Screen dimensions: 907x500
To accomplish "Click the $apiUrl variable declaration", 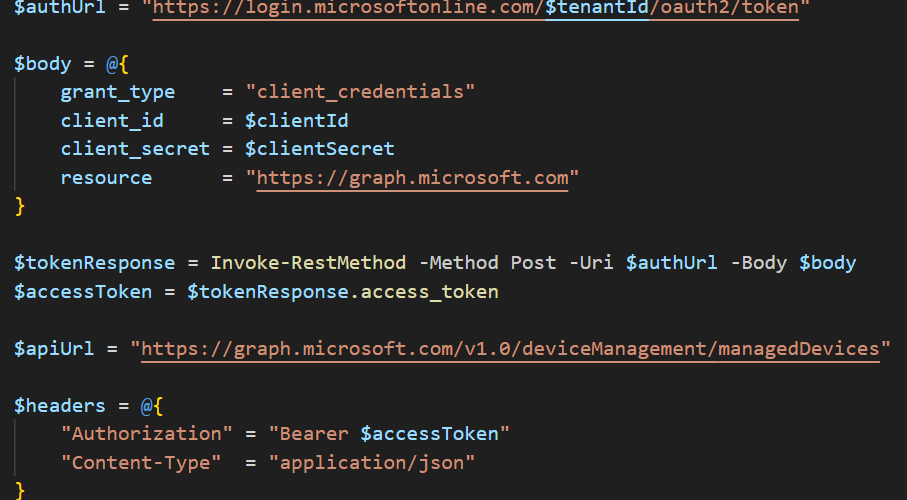I will (x=54, y=349).
